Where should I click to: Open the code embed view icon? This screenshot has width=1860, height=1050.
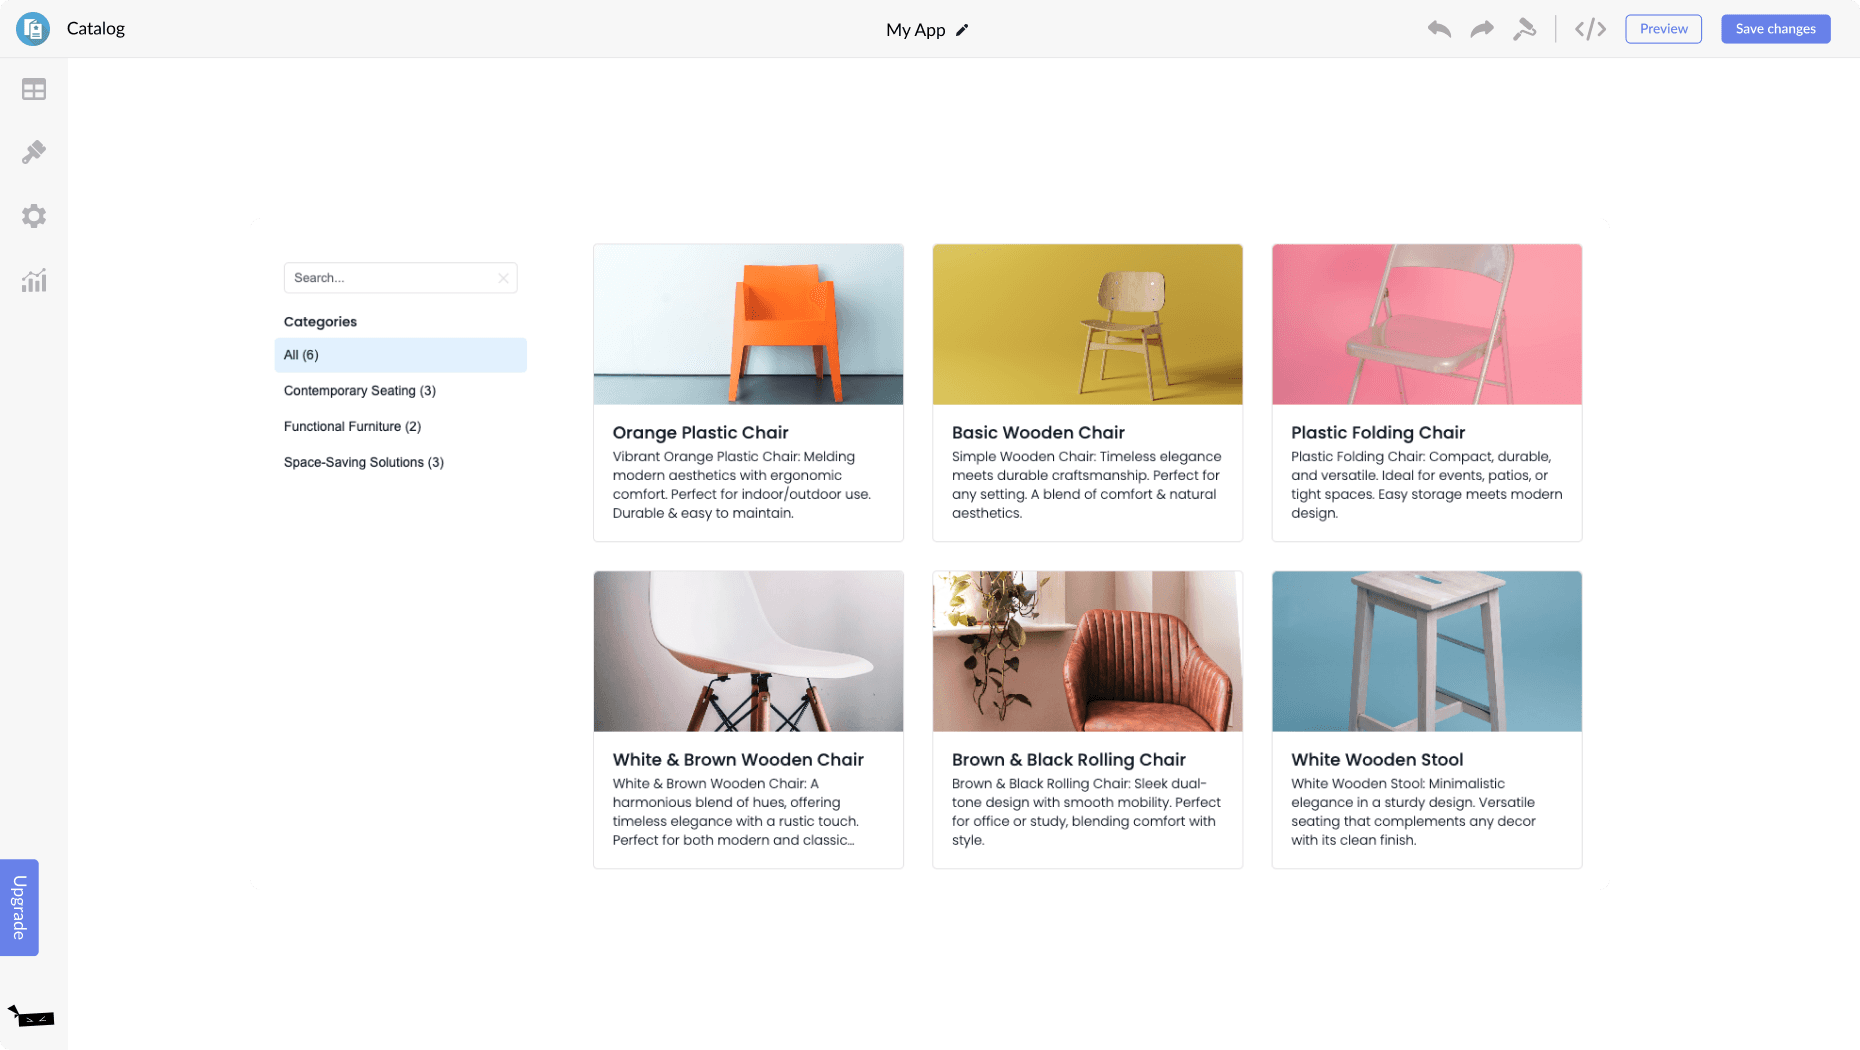pyautogui.click(x=1590, y=29)
